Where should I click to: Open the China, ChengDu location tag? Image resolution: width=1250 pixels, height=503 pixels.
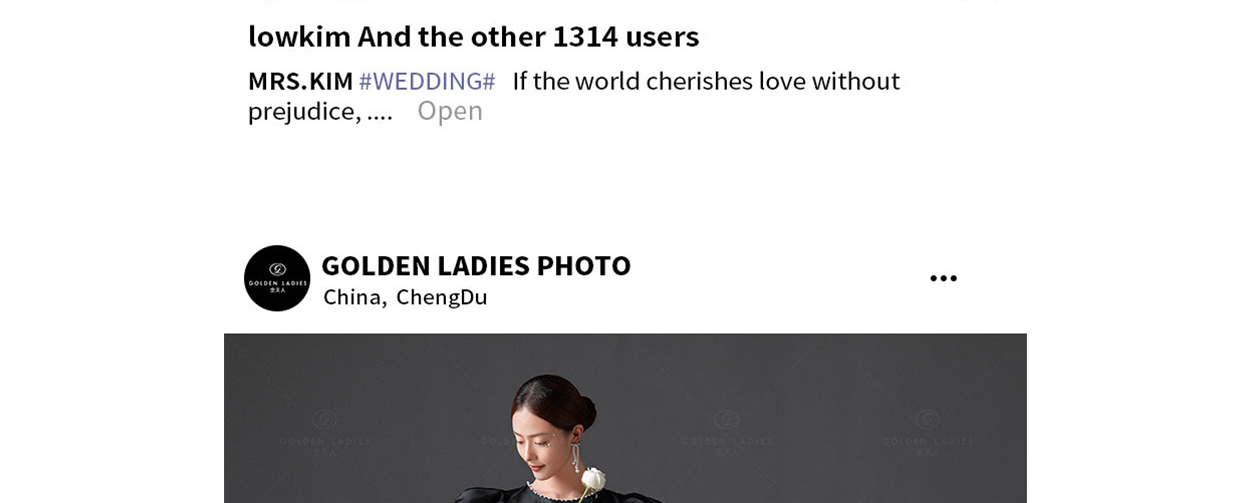[x=405, y=297]
